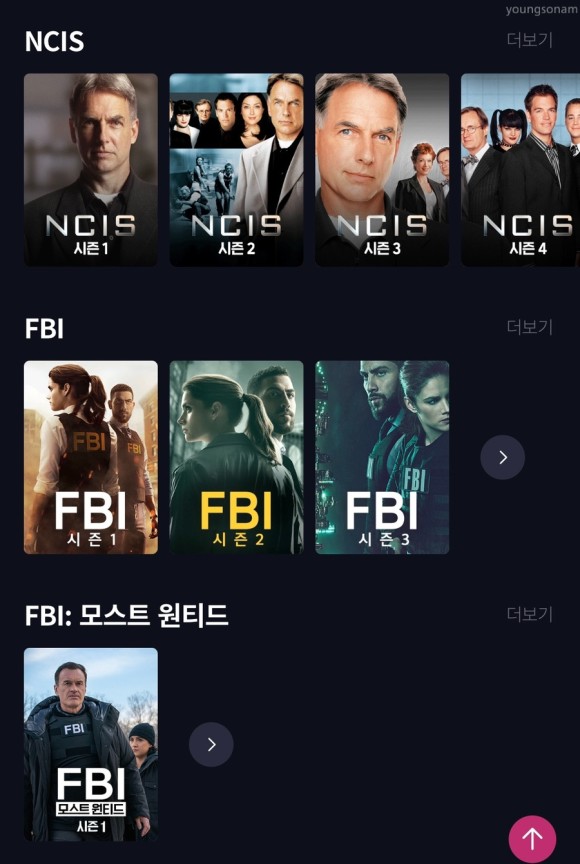Click 더보기 next to NCIS heading
Screen dimensions: 580x864
(529, 40)
